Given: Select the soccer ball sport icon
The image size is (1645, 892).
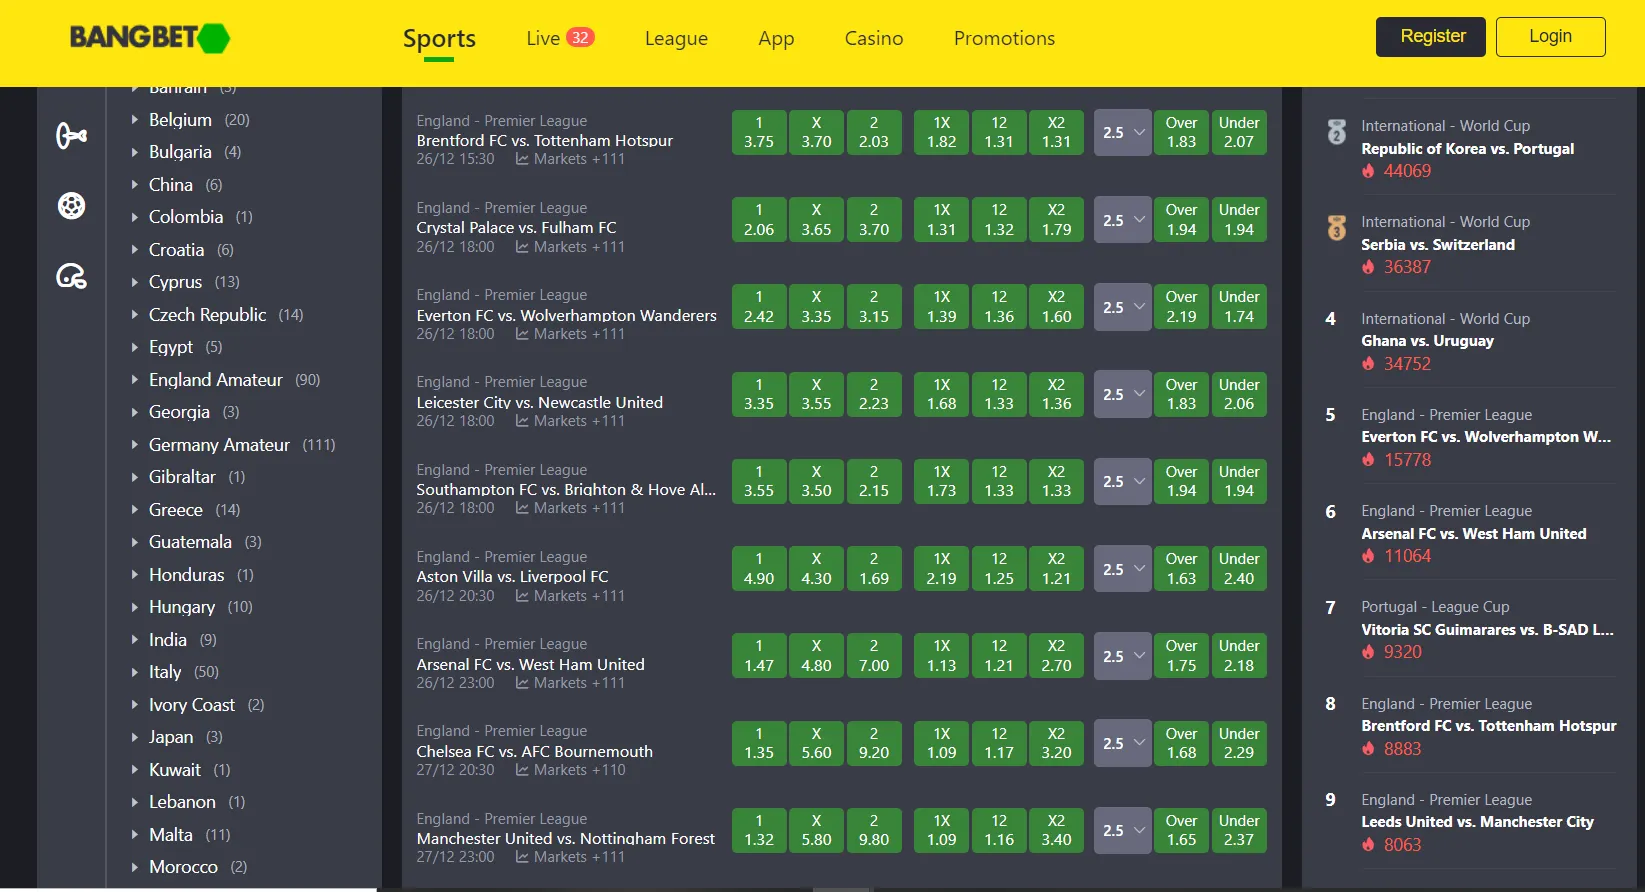Looking at the screenshot, I should (x=71, y=206).
